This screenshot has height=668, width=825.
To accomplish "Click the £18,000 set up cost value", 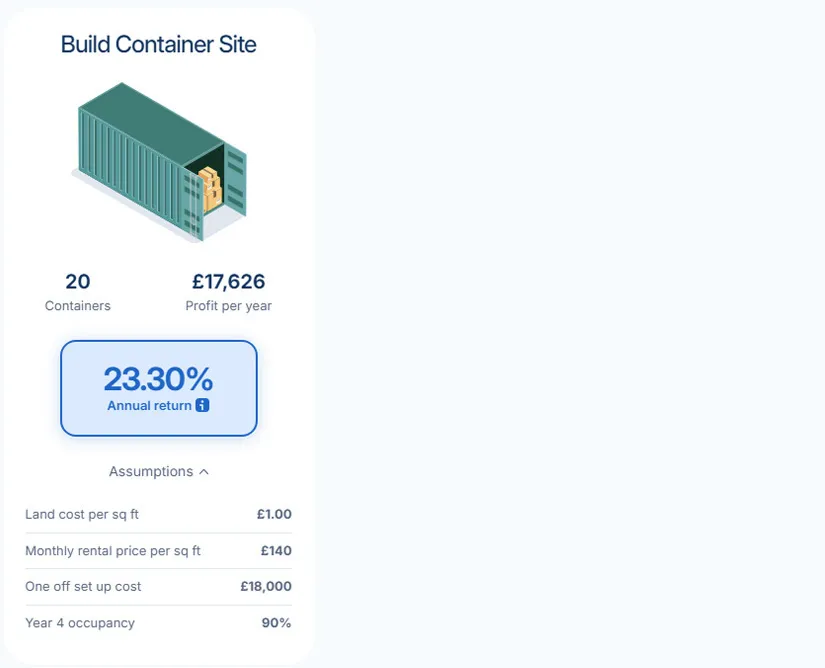I will (x=266, y=586).
